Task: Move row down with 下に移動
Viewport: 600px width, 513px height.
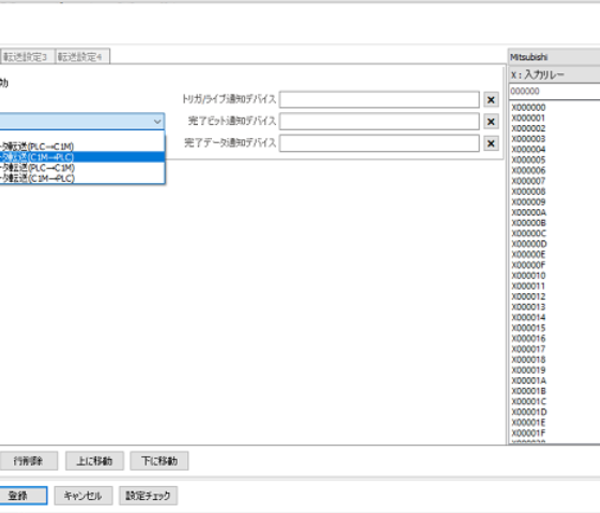Action: click(x=159, y=461)
